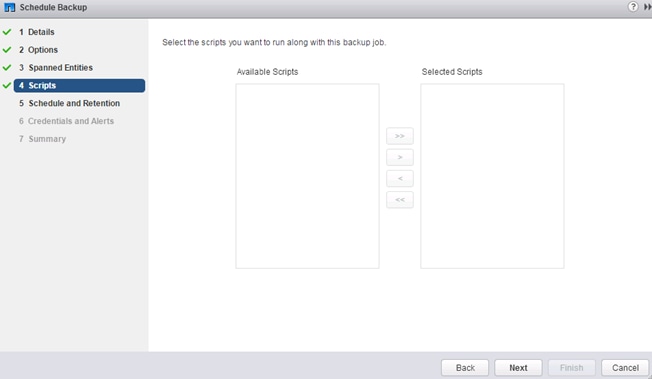Select step 6 Credentials and Alerts

[x=66, y=121]
